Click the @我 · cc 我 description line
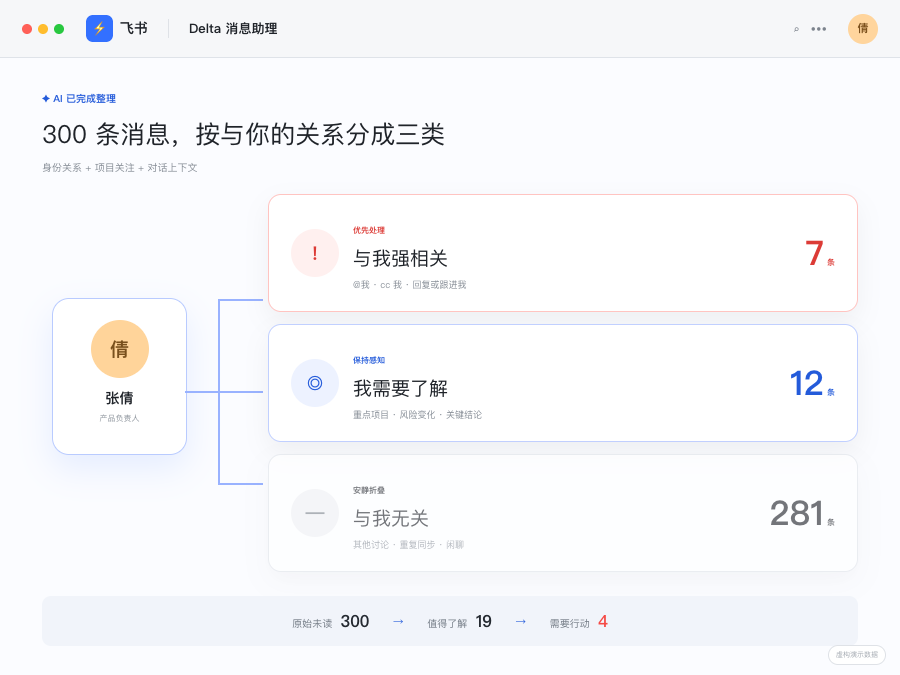This screenshot has height=675, width=900. pos(409,285)
